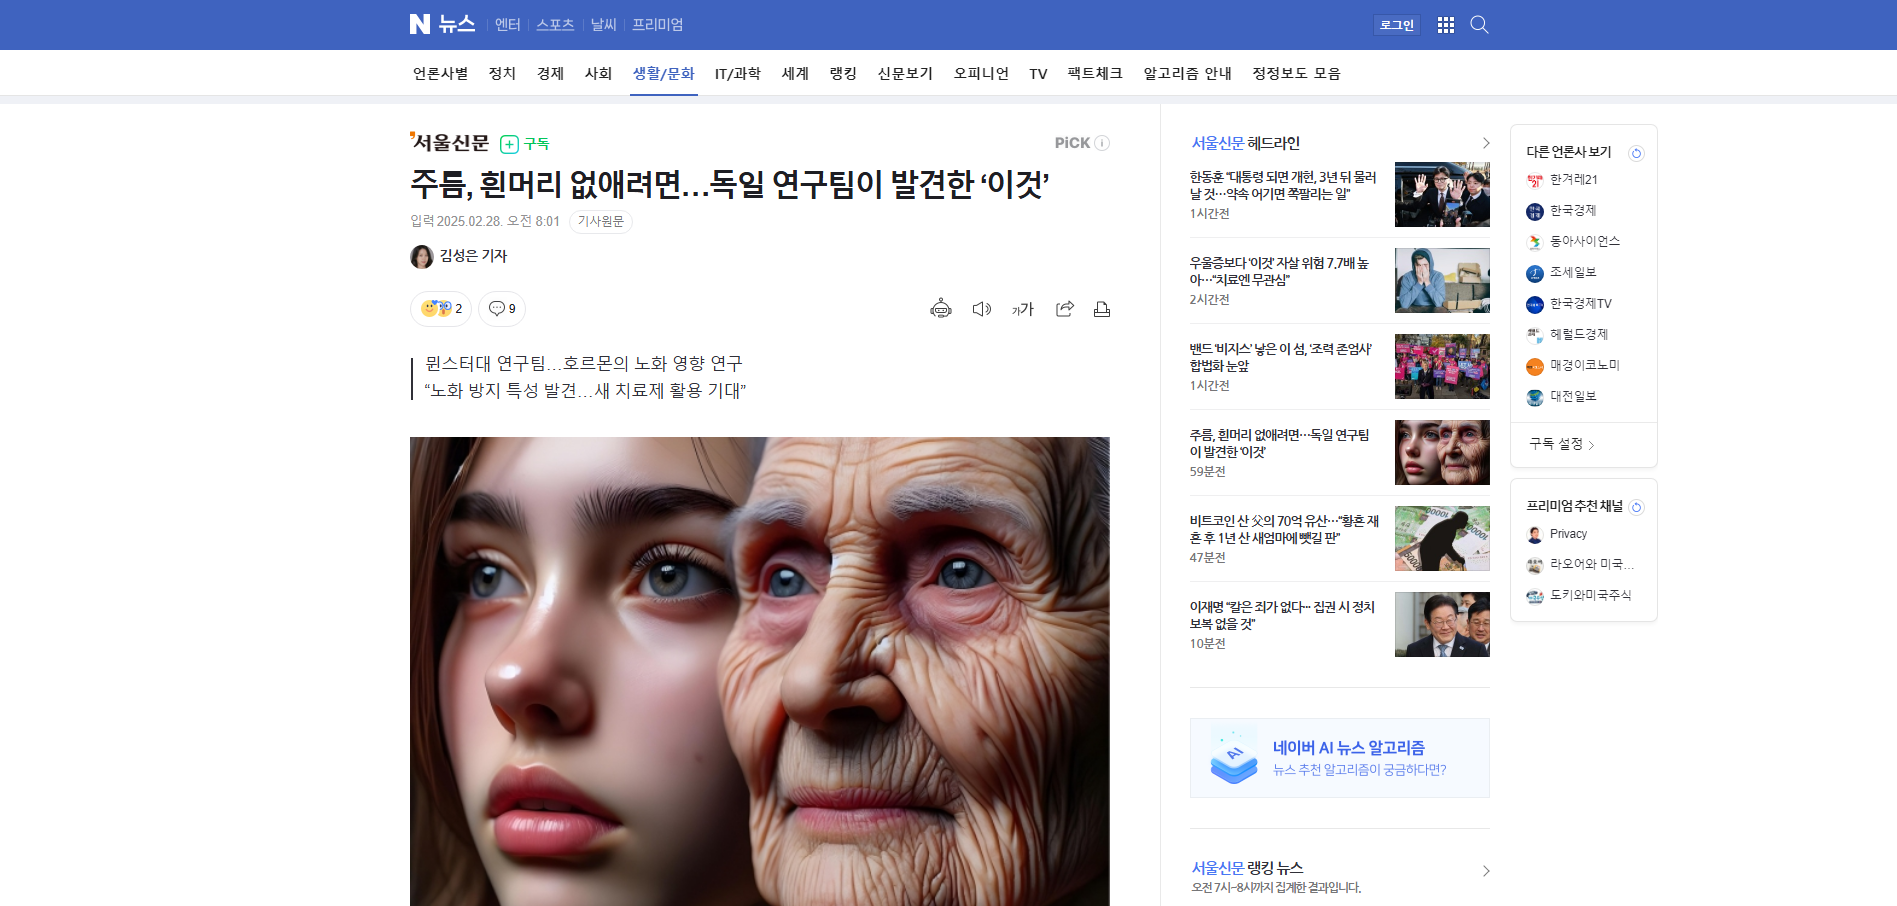
Task: Open the comments bubble showing 9
Action: click(502, 309)
